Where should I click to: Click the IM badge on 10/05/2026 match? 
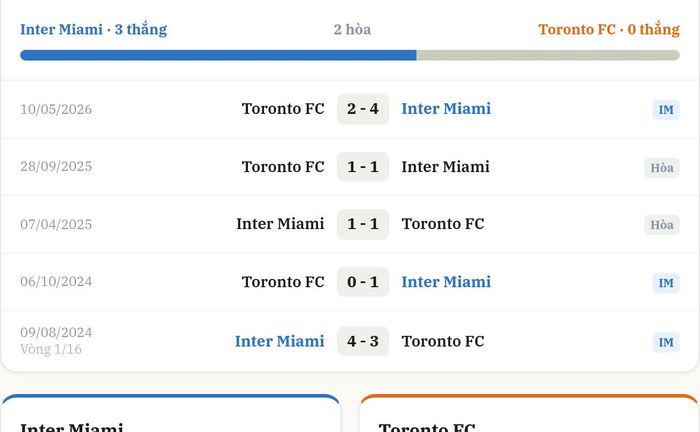(666, 110)
